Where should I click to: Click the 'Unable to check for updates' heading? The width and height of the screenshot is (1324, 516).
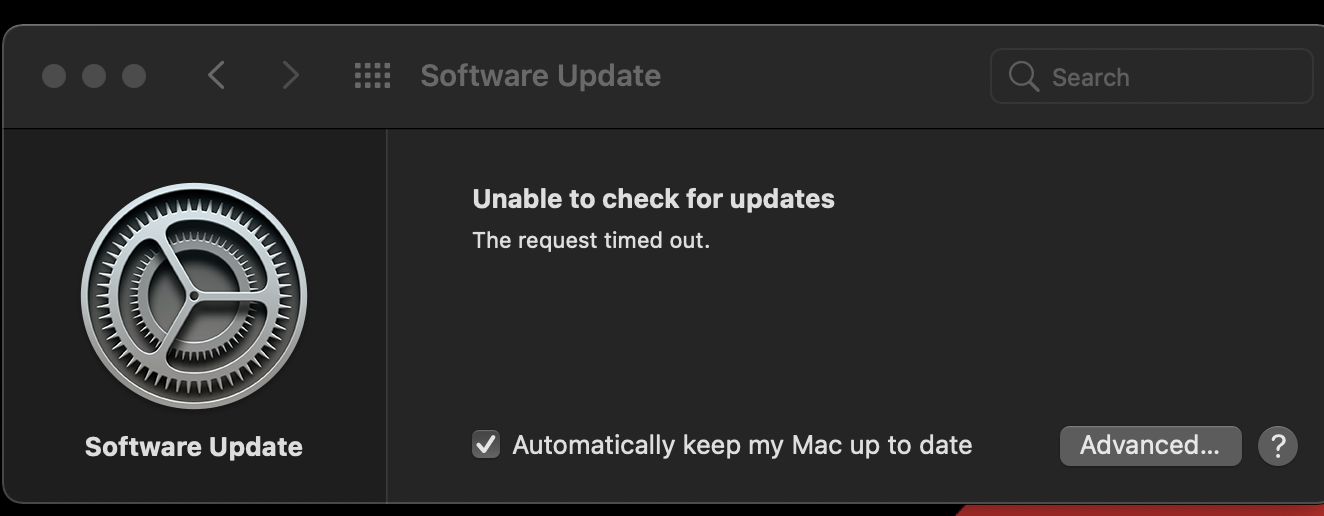(x=653, y=199)
